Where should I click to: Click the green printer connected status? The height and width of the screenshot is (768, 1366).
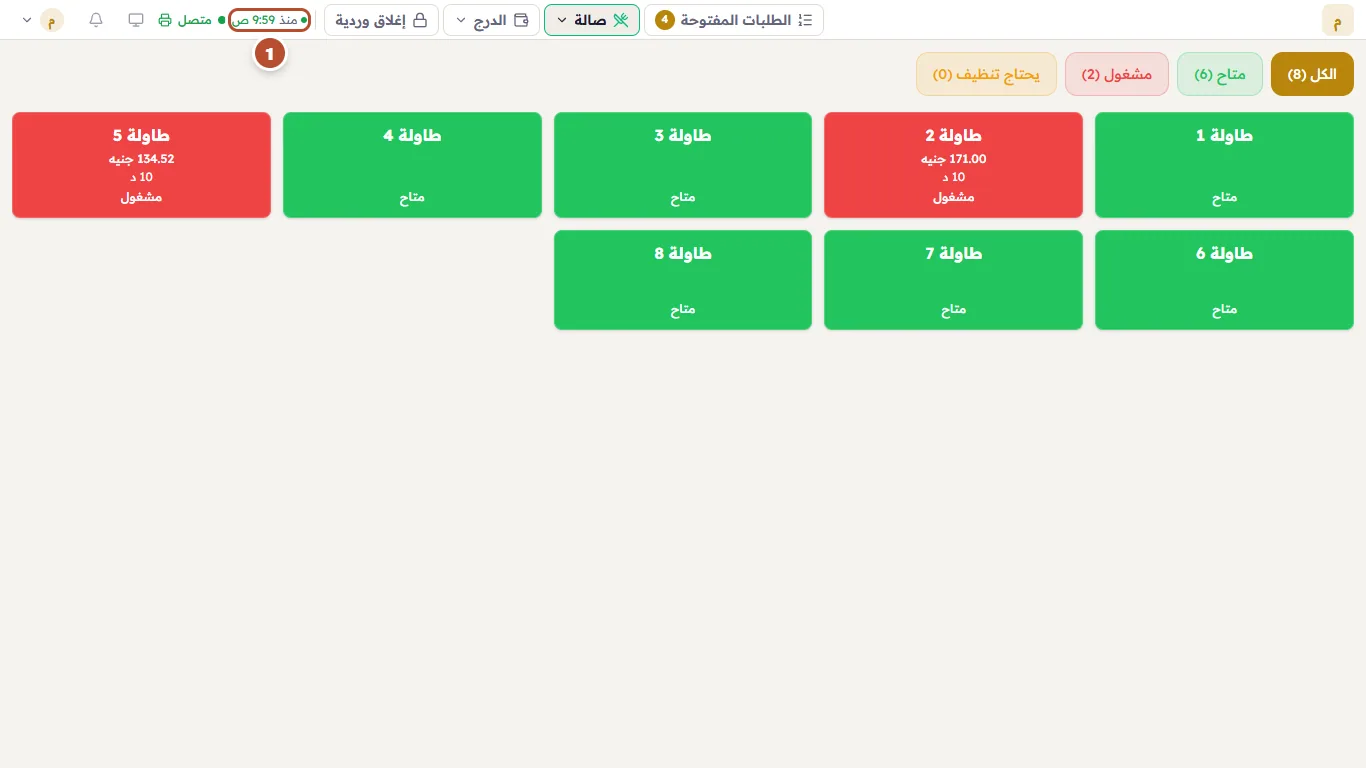click(191, 20)
